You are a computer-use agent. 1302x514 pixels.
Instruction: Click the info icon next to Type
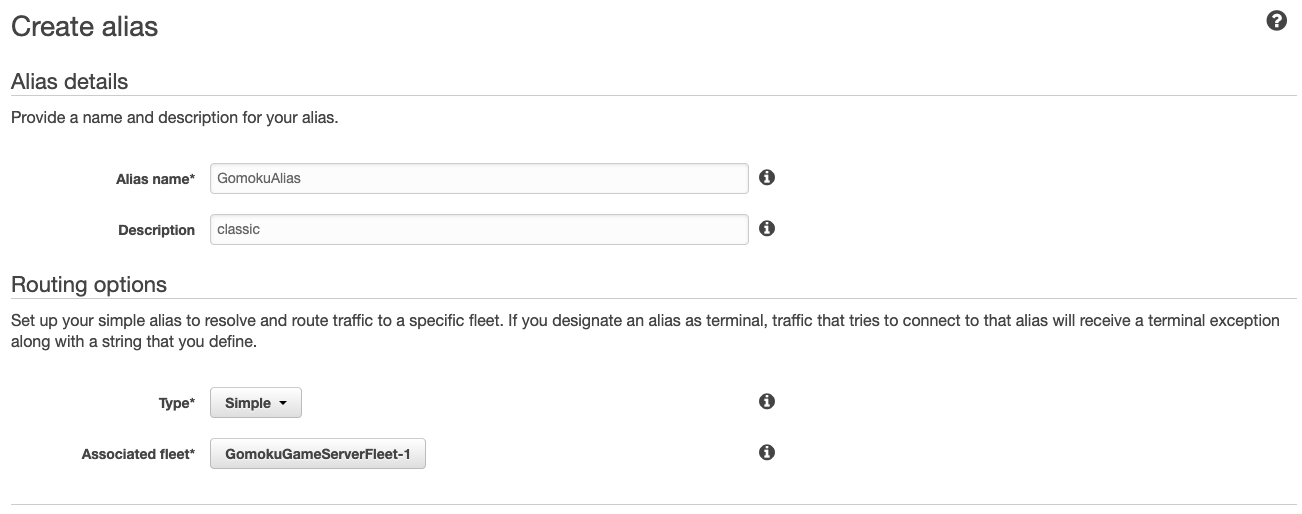click(x=767, y=401)
